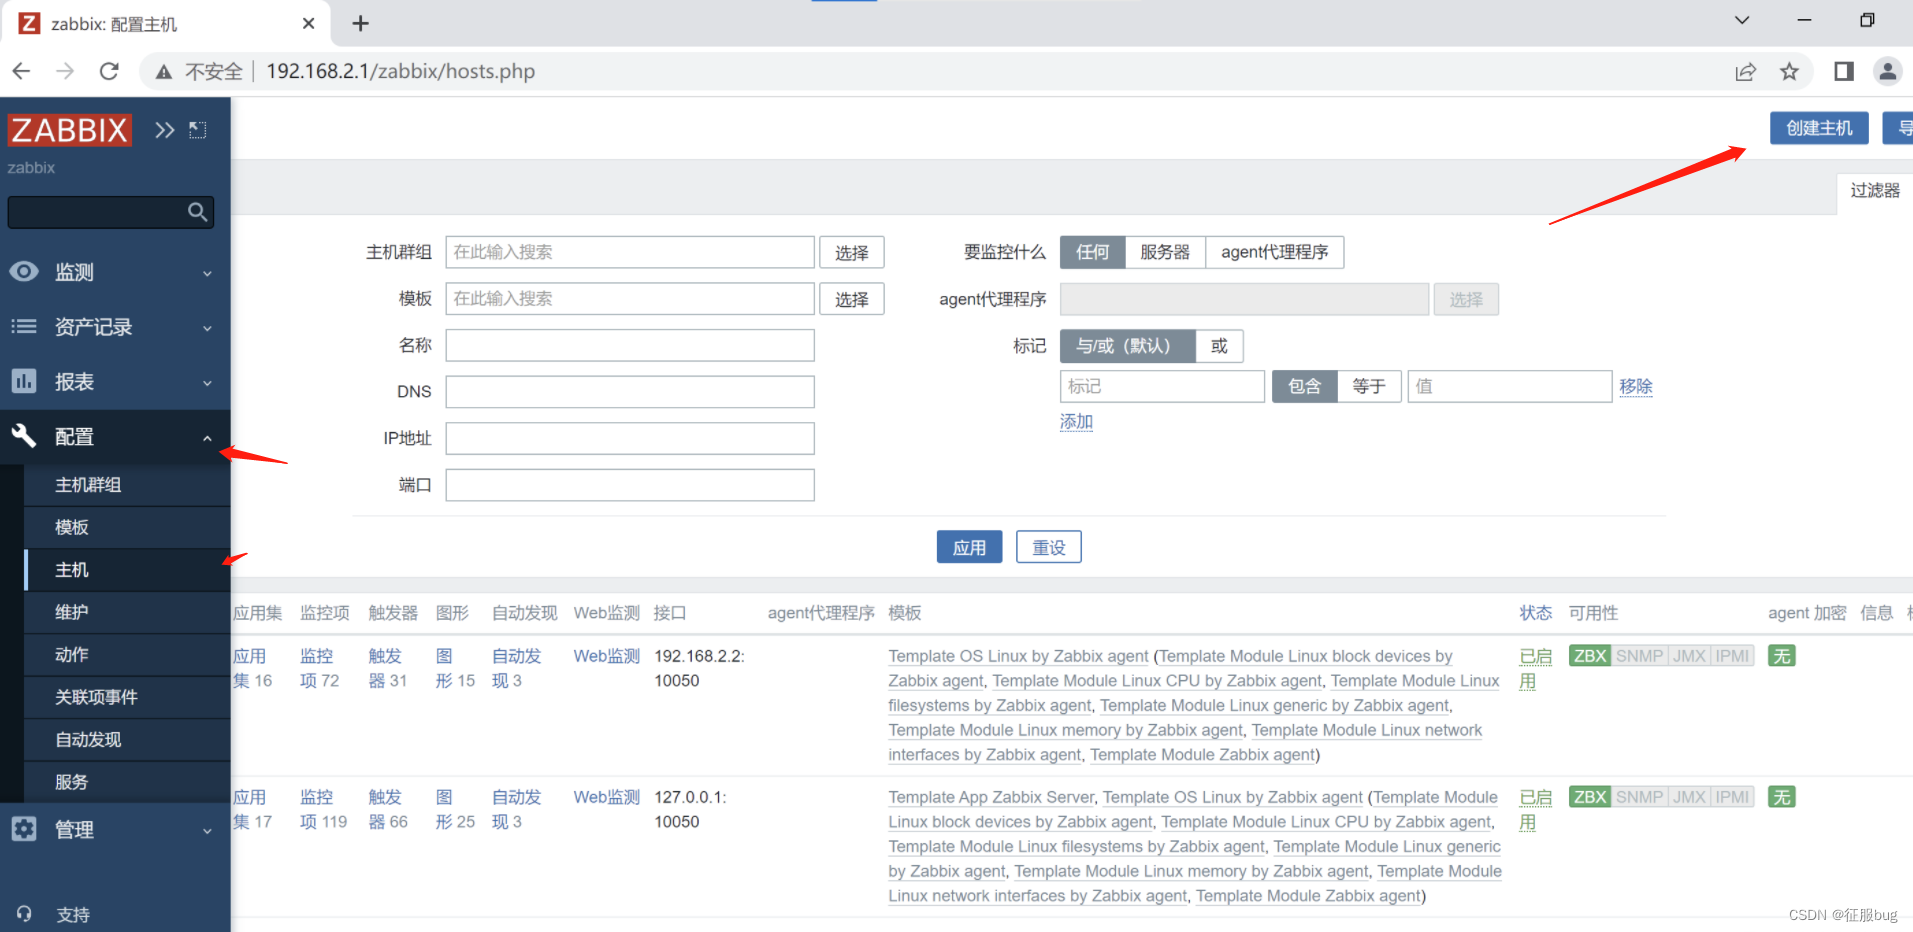The height and width of the screenshot is (932, 1913).
Task: Toggle 已启用 status for 192.168.2.2 host
Action: click(x=1535, y=668)
